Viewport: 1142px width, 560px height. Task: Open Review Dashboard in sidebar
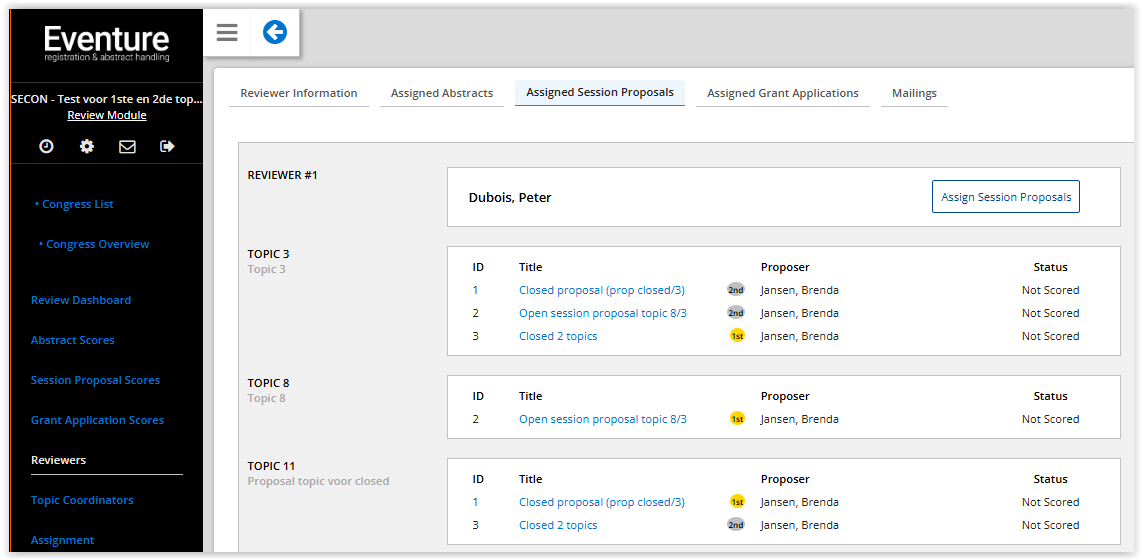click(x=81, y=300)
